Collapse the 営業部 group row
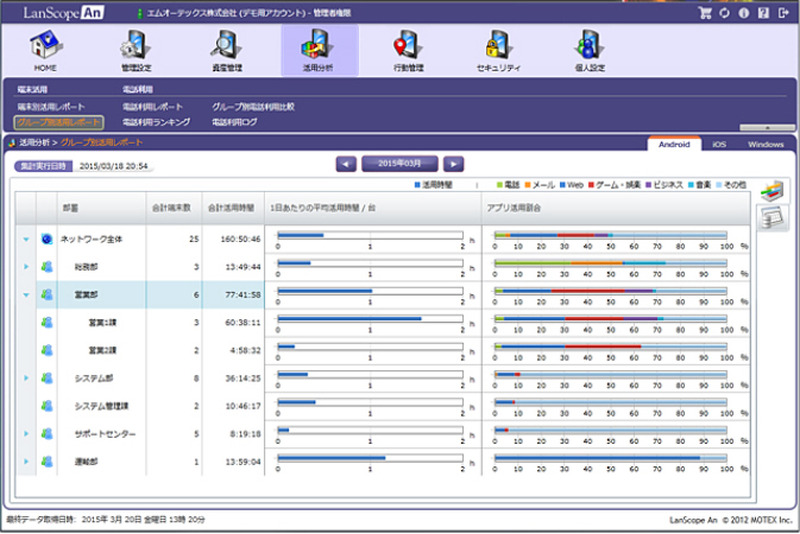Screen dimensions: 800x534 tap(26, 295)
